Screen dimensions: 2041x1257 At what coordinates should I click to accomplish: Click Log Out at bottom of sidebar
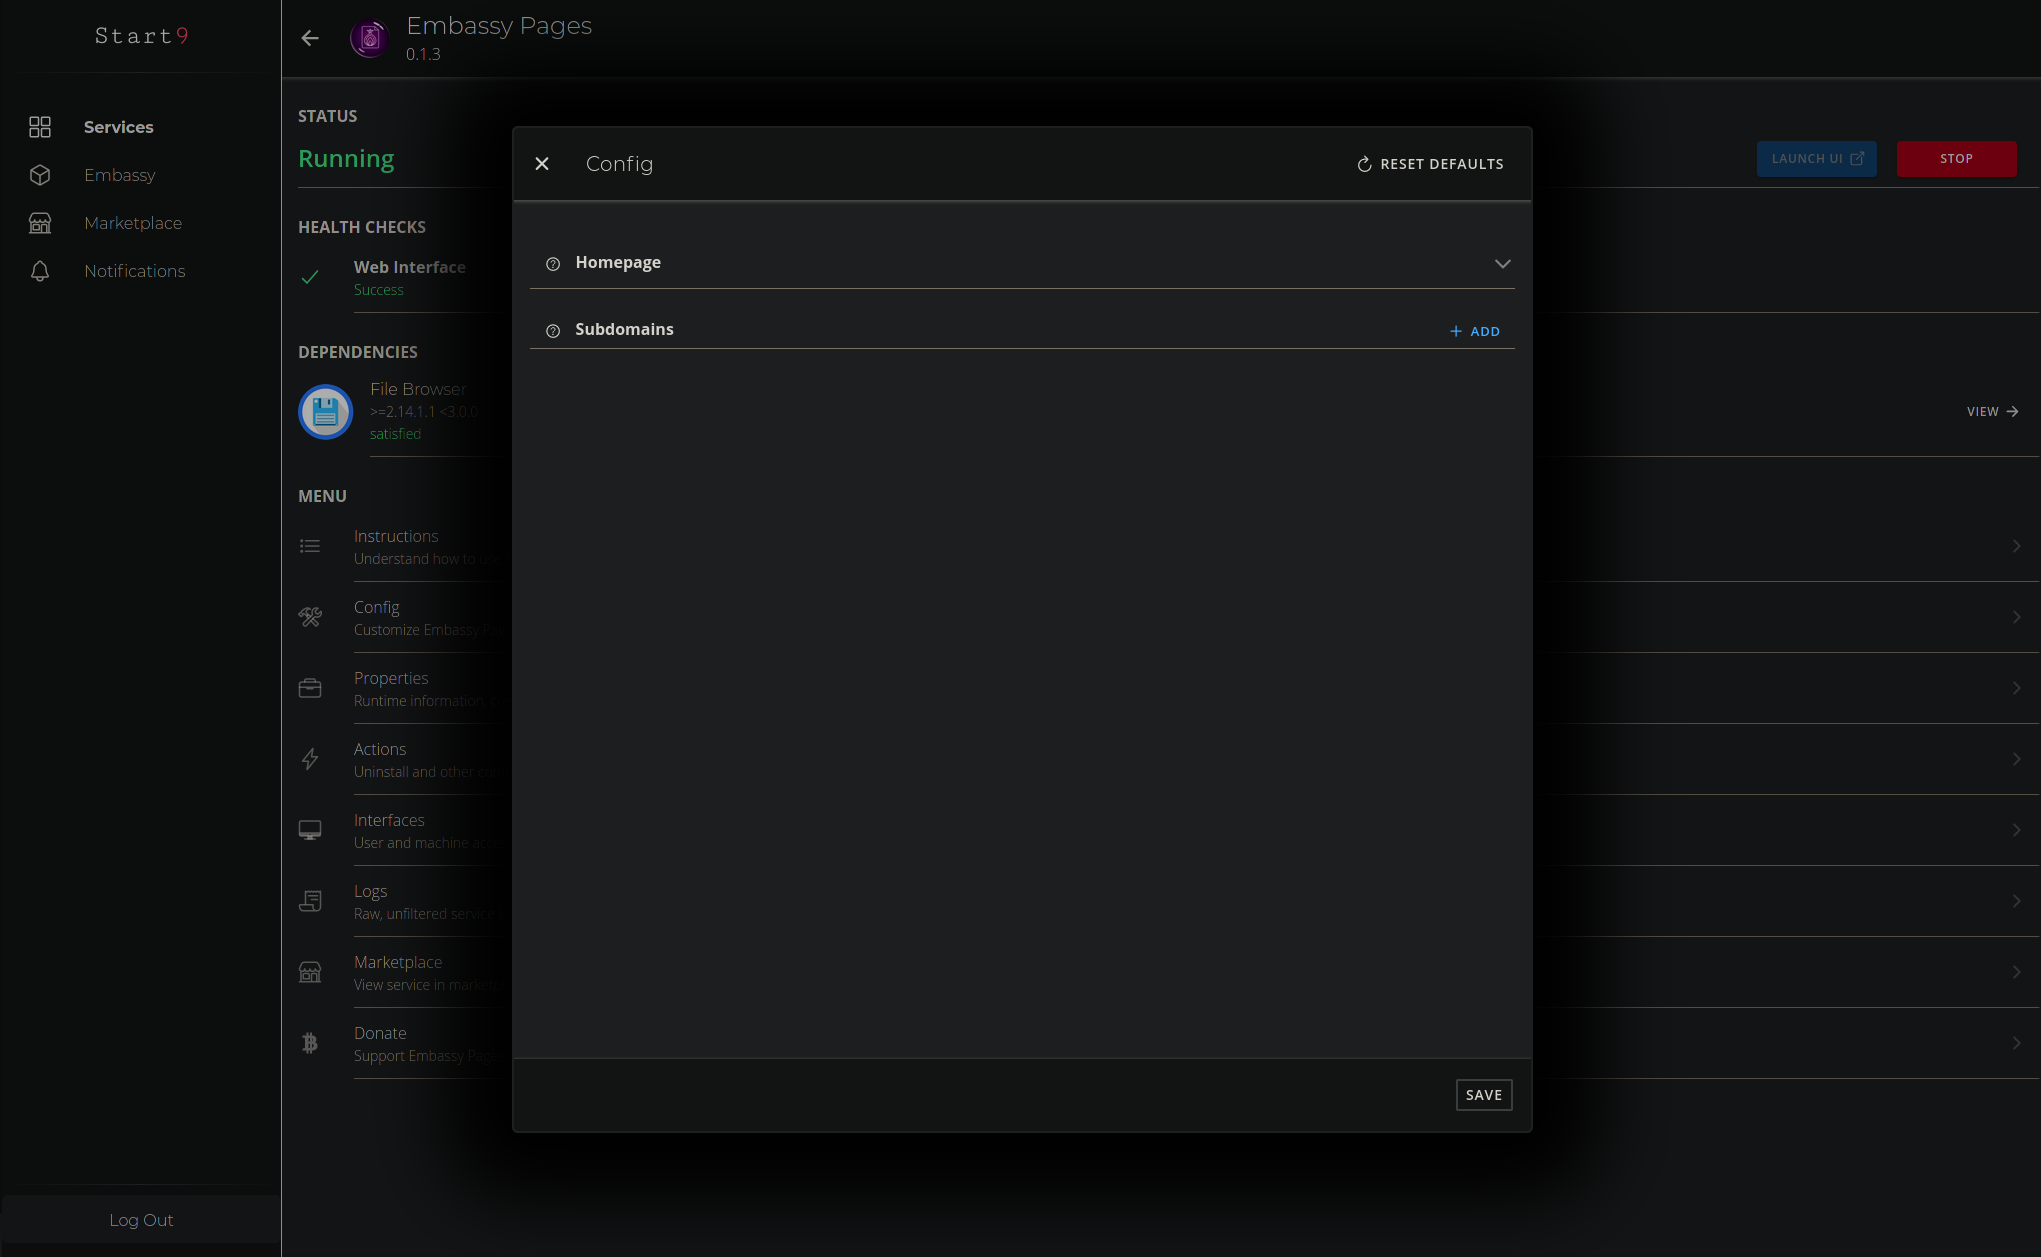pyautogui.click(x=141, y=1220)
